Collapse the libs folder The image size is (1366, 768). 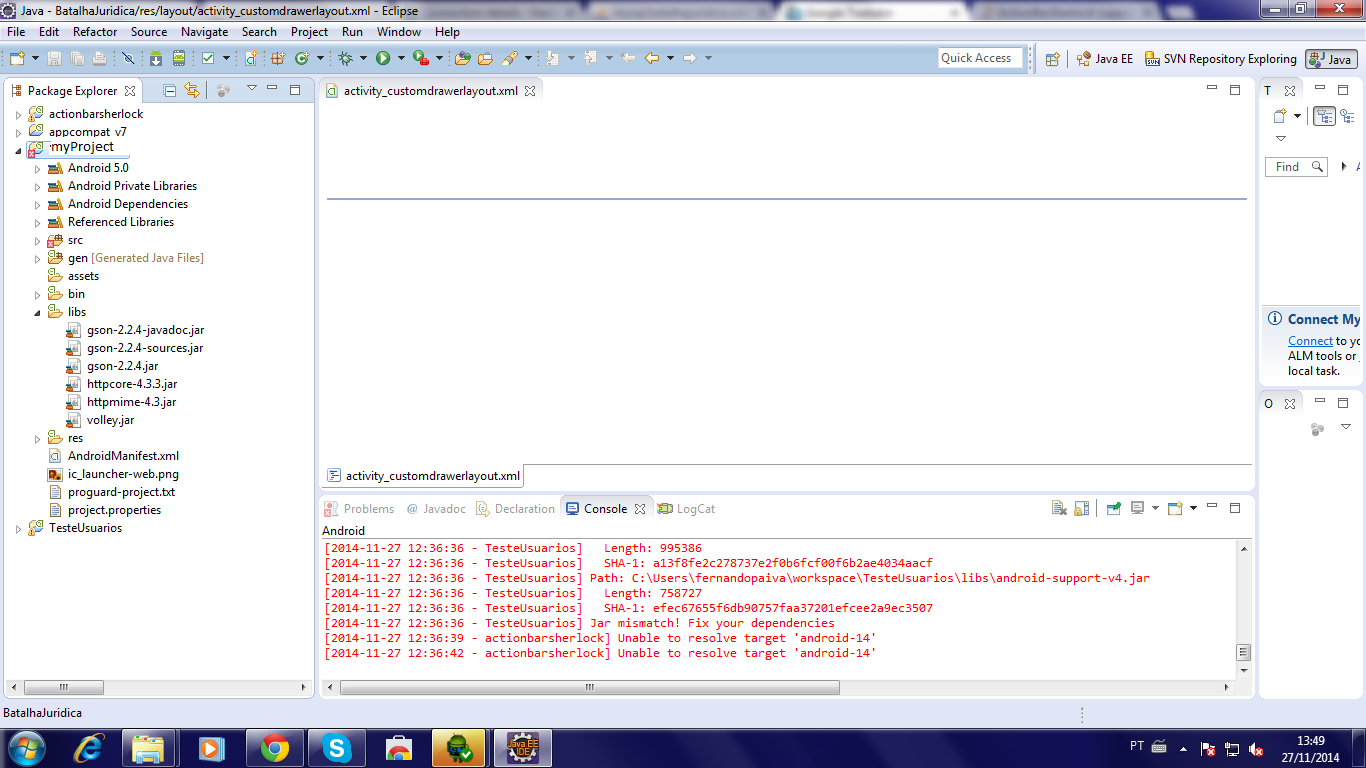click(x=37, y=312)
